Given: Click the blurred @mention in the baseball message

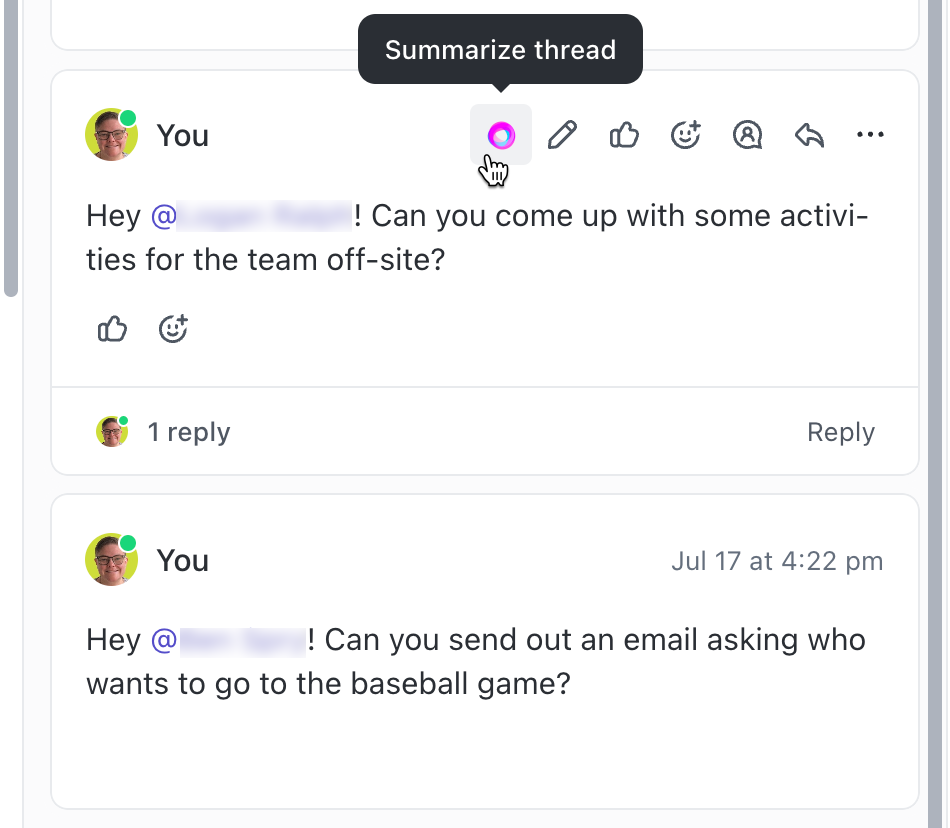Looking at the screenshot, I should [x=228, y=640].
